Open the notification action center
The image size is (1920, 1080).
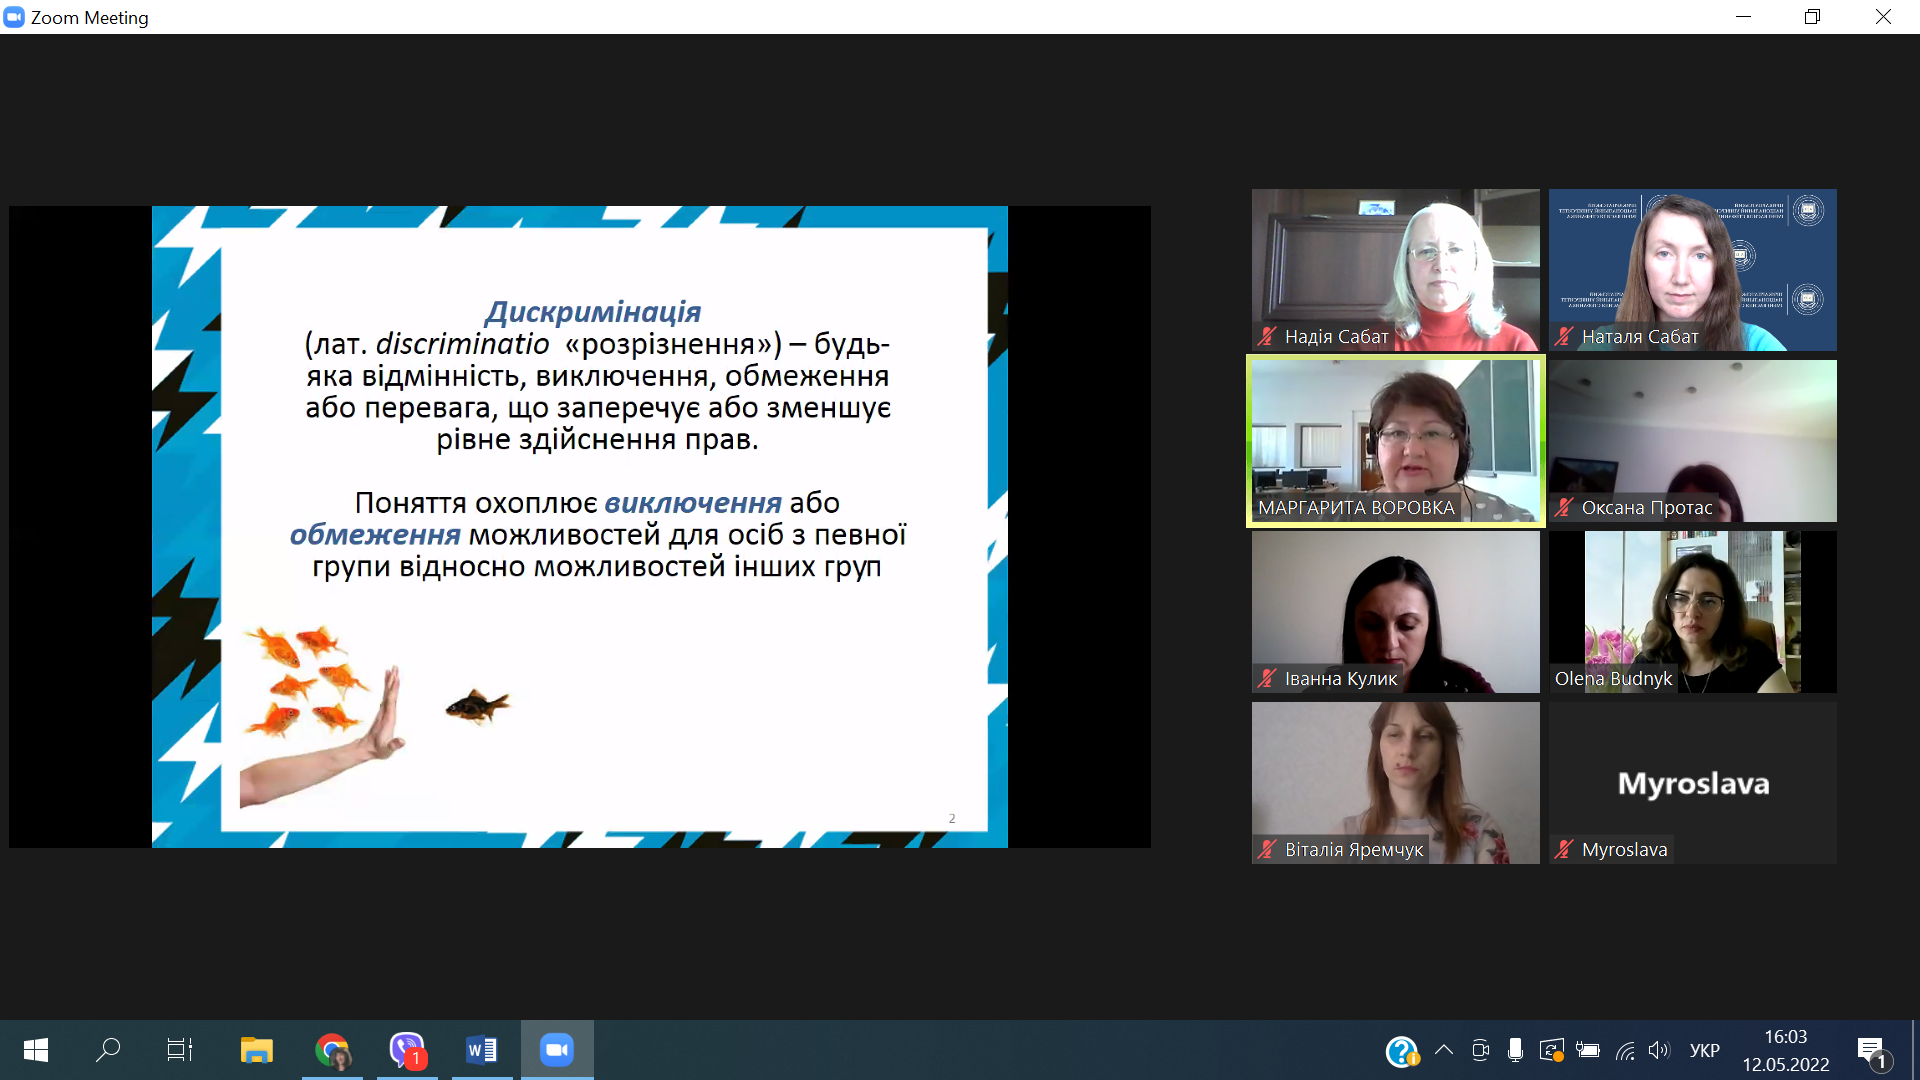coord(1872,1050)
